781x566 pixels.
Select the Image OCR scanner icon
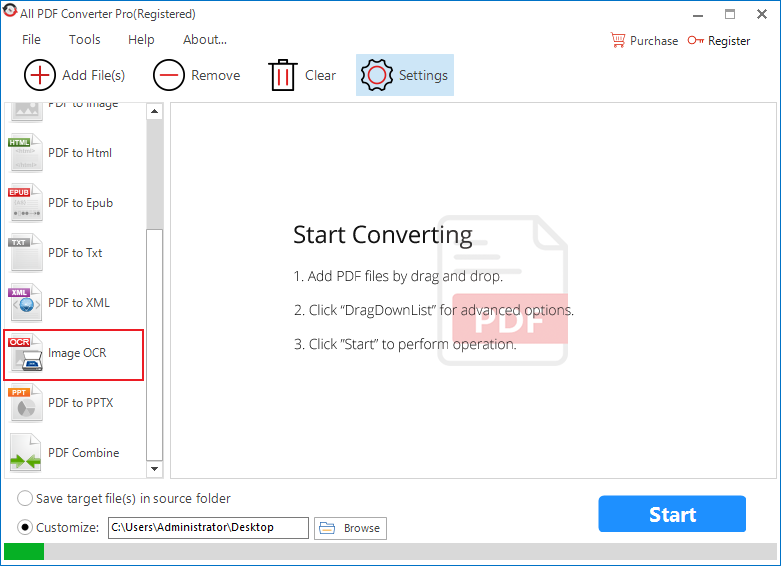pyautogui.click(x=25, y=353)
